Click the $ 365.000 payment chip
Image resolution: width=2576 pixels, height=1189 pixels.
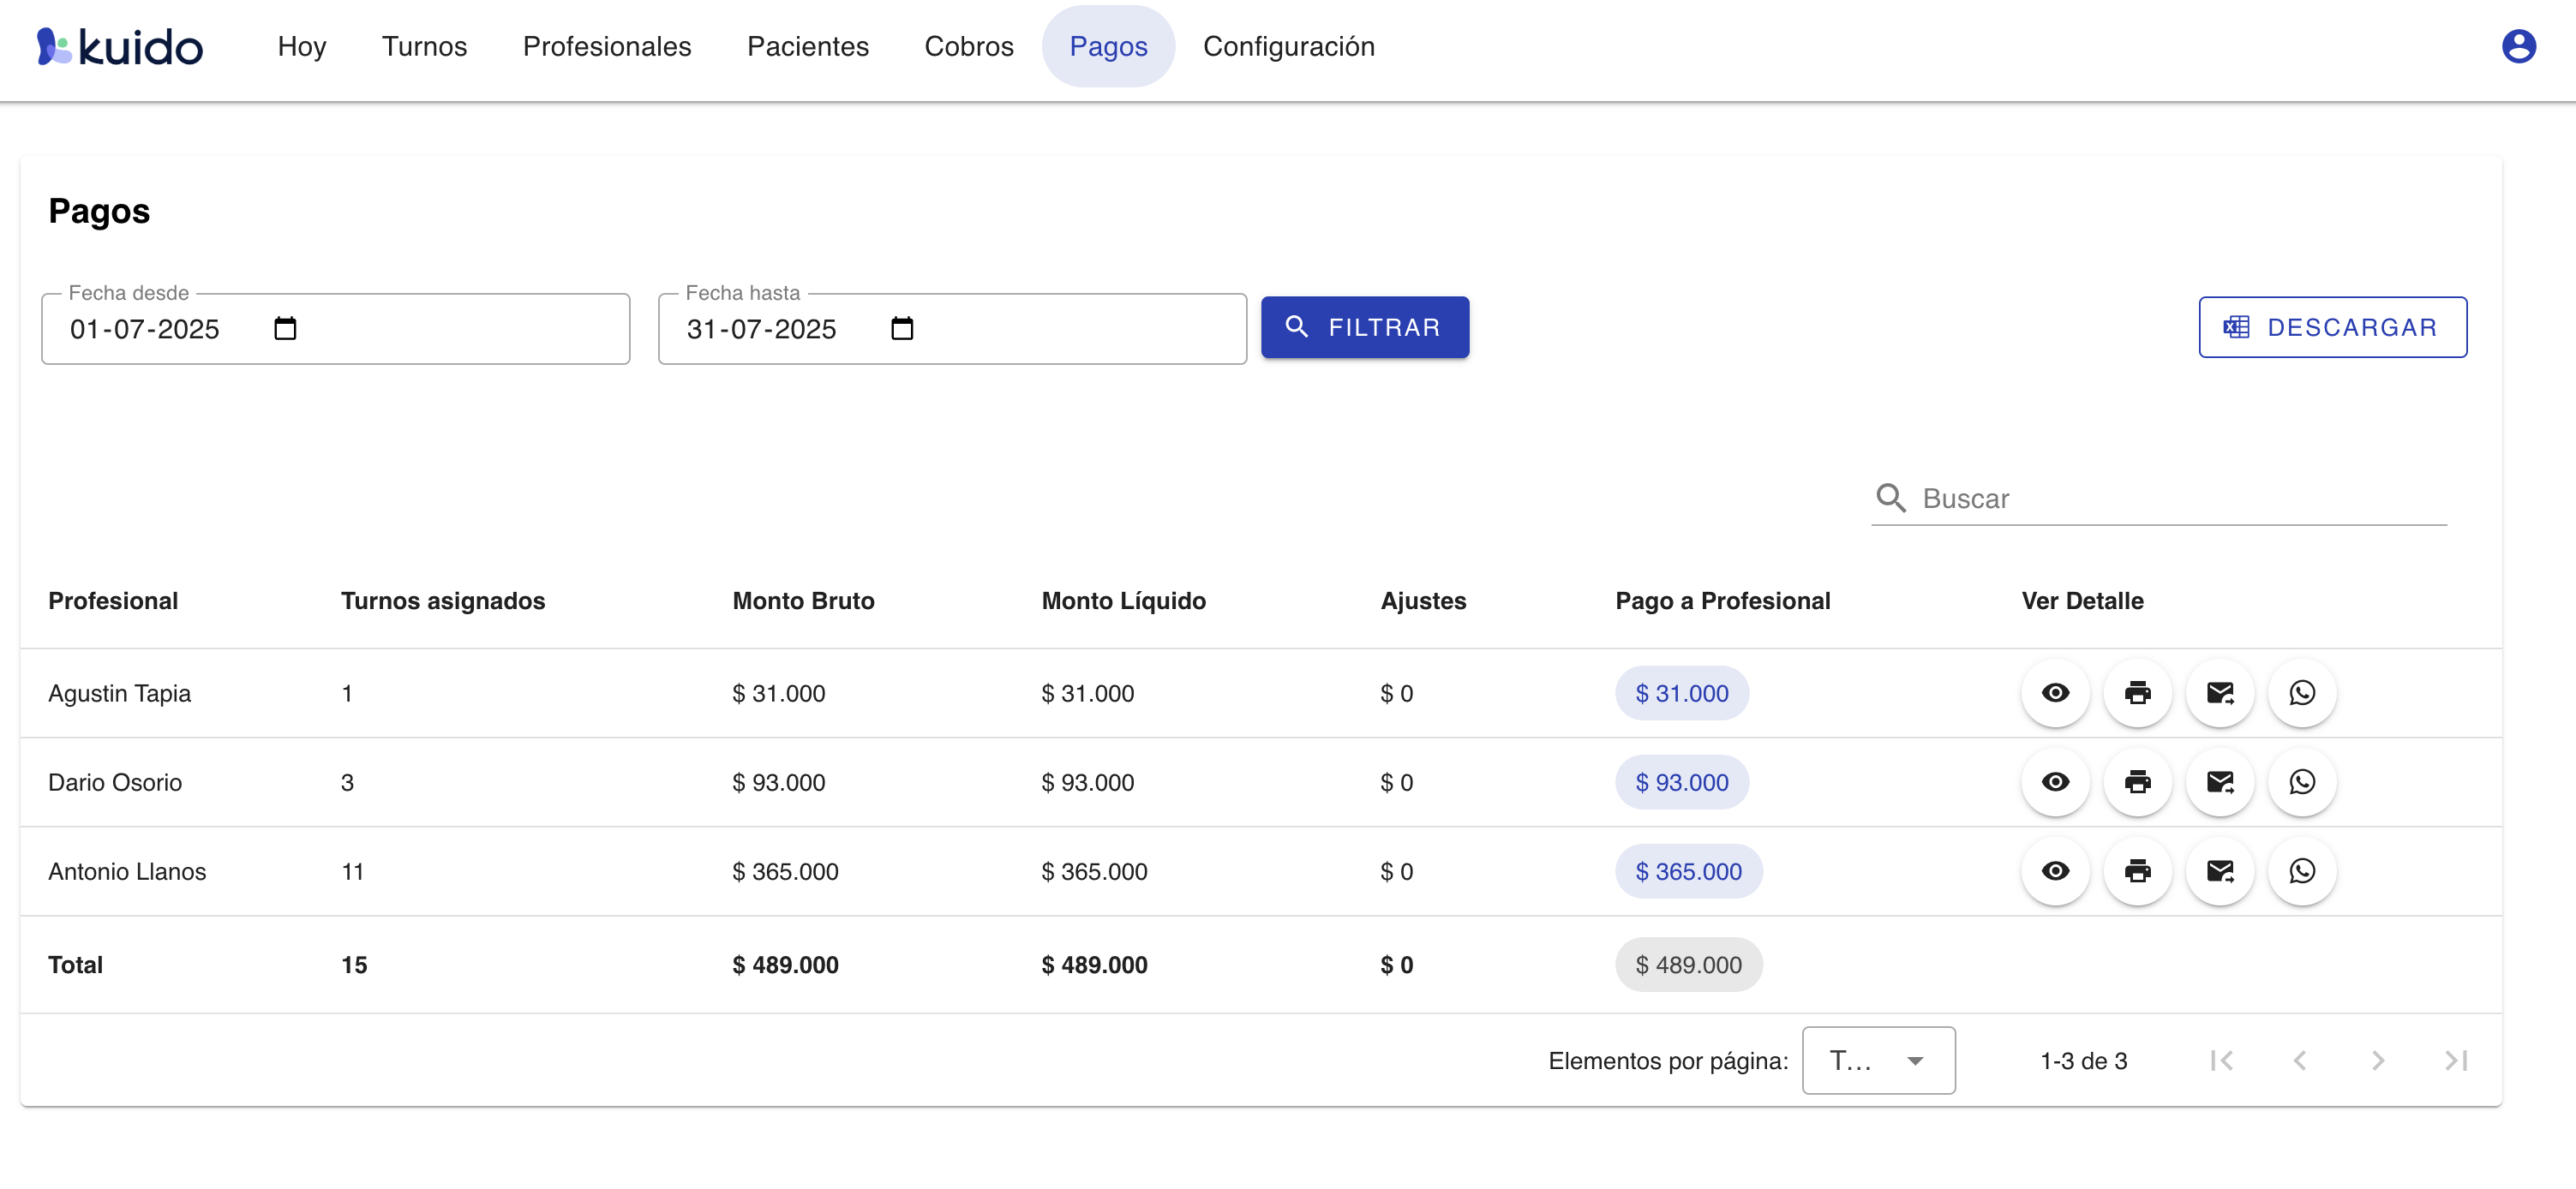(1688, 871)
